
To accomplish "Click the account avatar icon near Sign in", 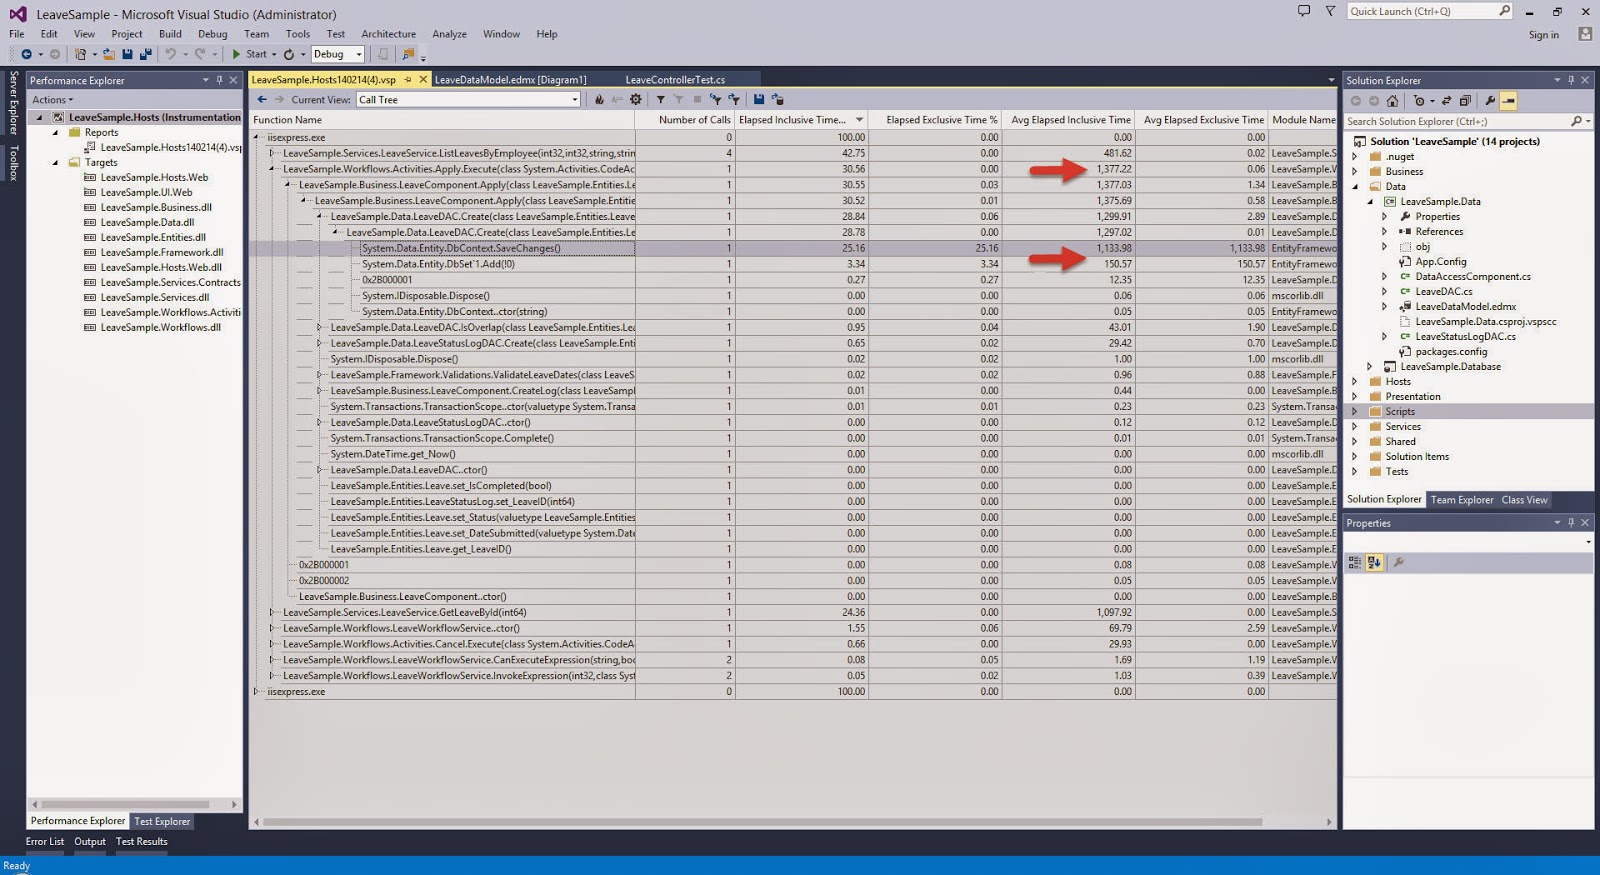I will pos(1584,34).
